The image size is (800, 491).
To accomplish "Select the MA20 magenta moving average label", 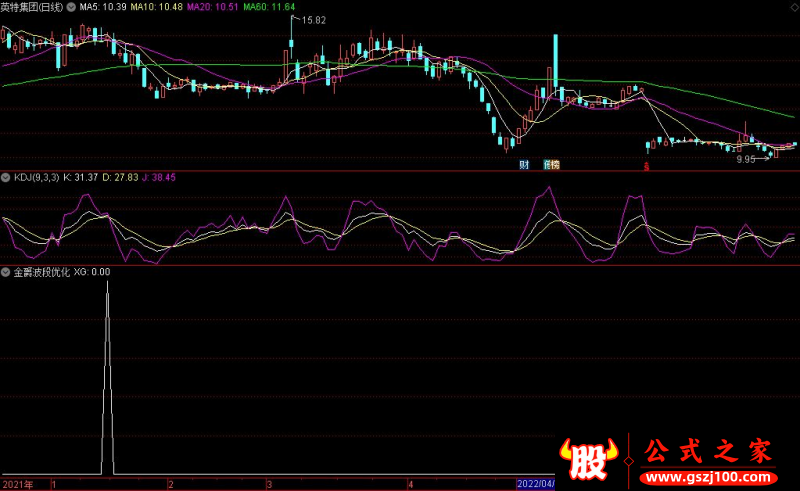I will point(213,7).
